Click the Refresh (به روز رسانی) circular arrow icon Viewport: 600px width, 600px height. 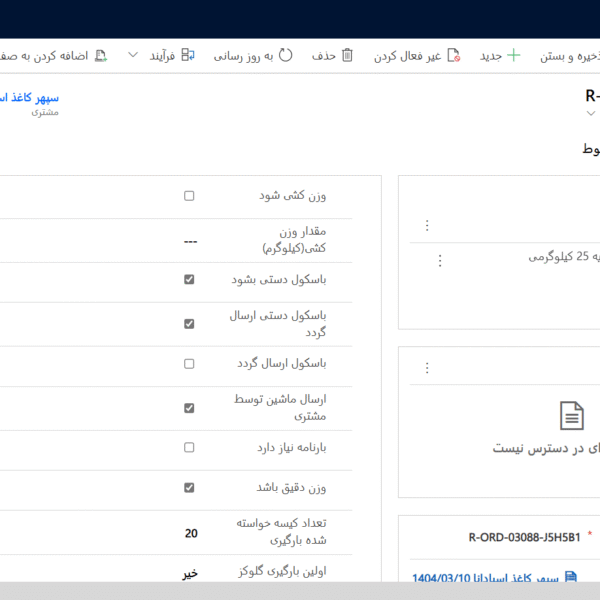(x=286, y=56)
